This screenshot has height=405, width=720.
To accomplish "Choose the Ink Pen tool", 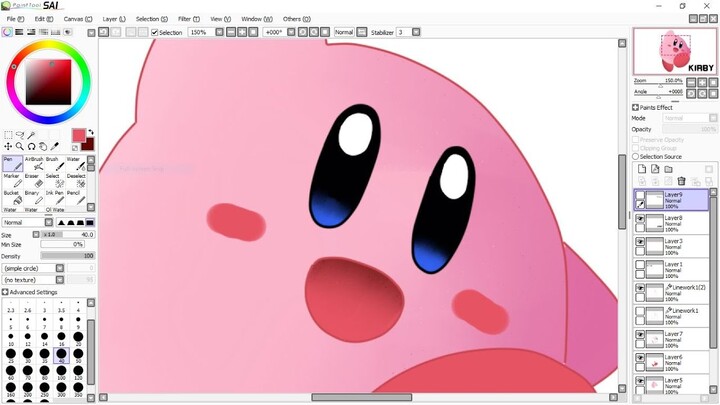I will [x=55, y=198].
